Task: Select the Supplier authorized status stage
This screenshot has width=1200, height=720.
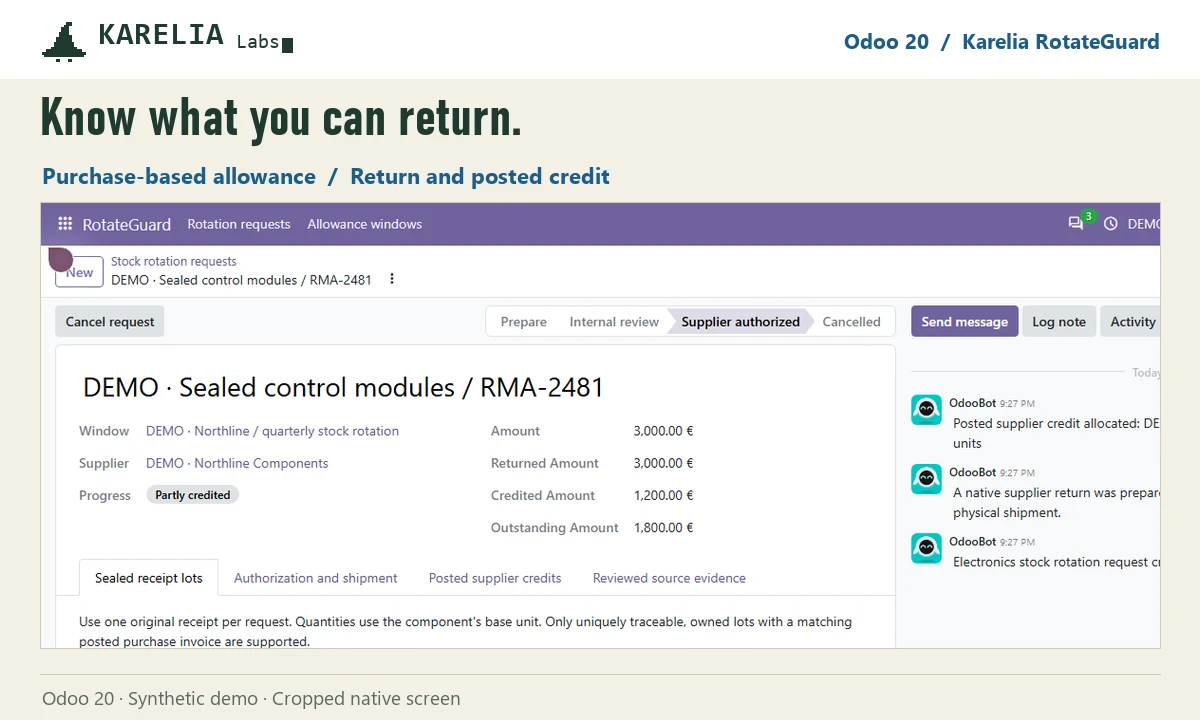Action: pyautogui.click(x=741, y=322)
